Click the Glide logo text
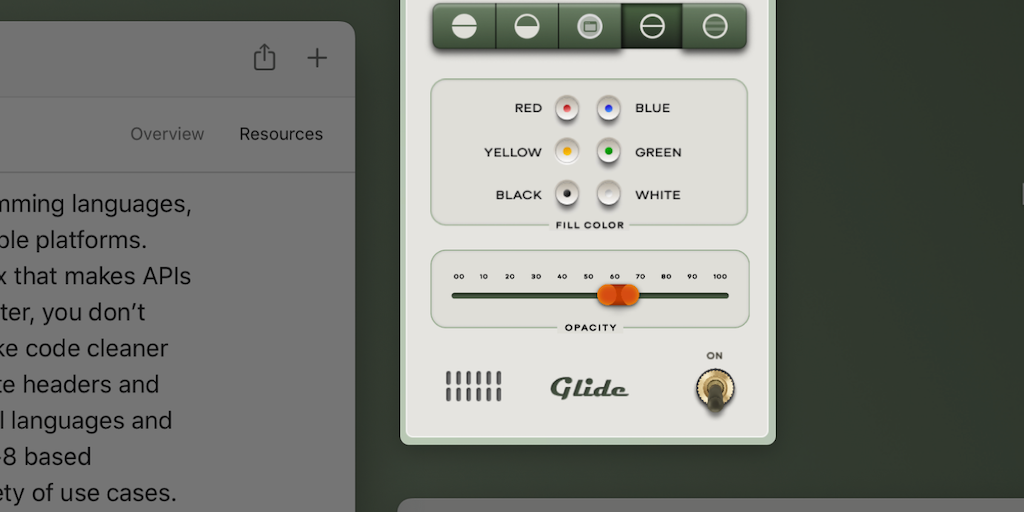This screenshot has height=512, width=1024. [589, 388]
